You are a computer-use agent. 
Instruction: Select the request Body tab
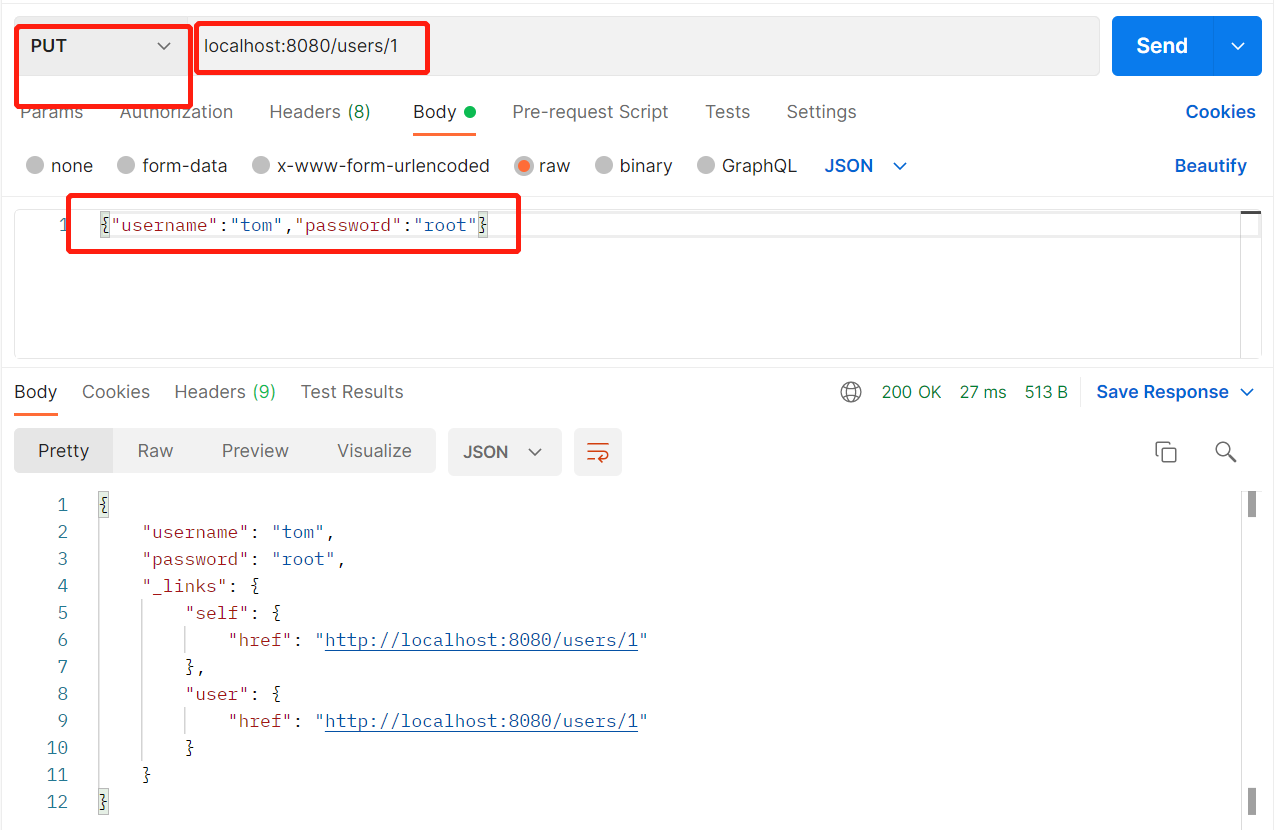coord(444,112)
